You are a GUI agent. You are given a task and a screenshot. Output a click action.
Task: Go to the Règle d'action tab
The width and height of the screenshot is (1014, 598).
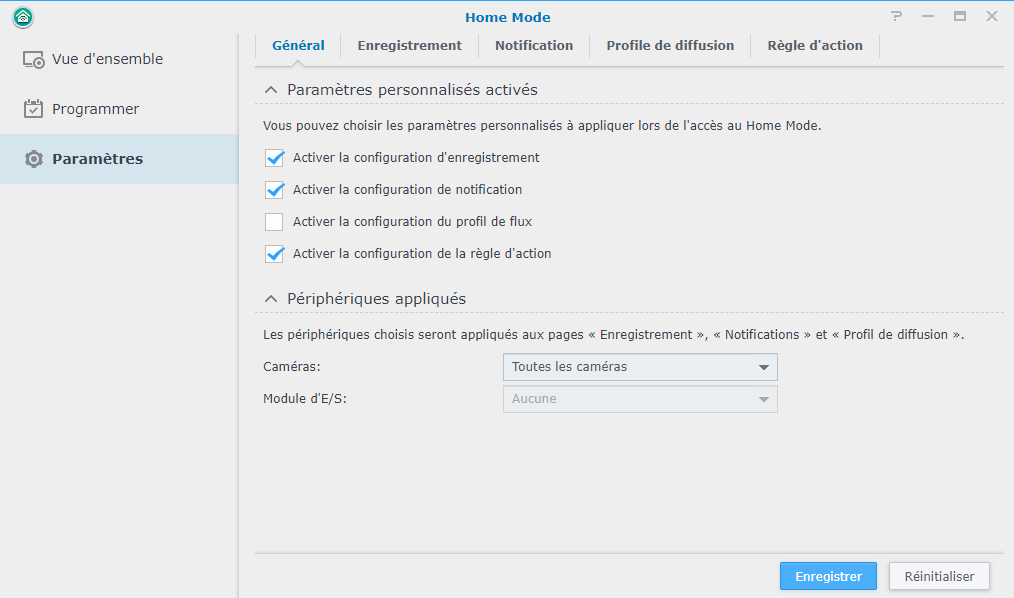click(x=815, y=45)
